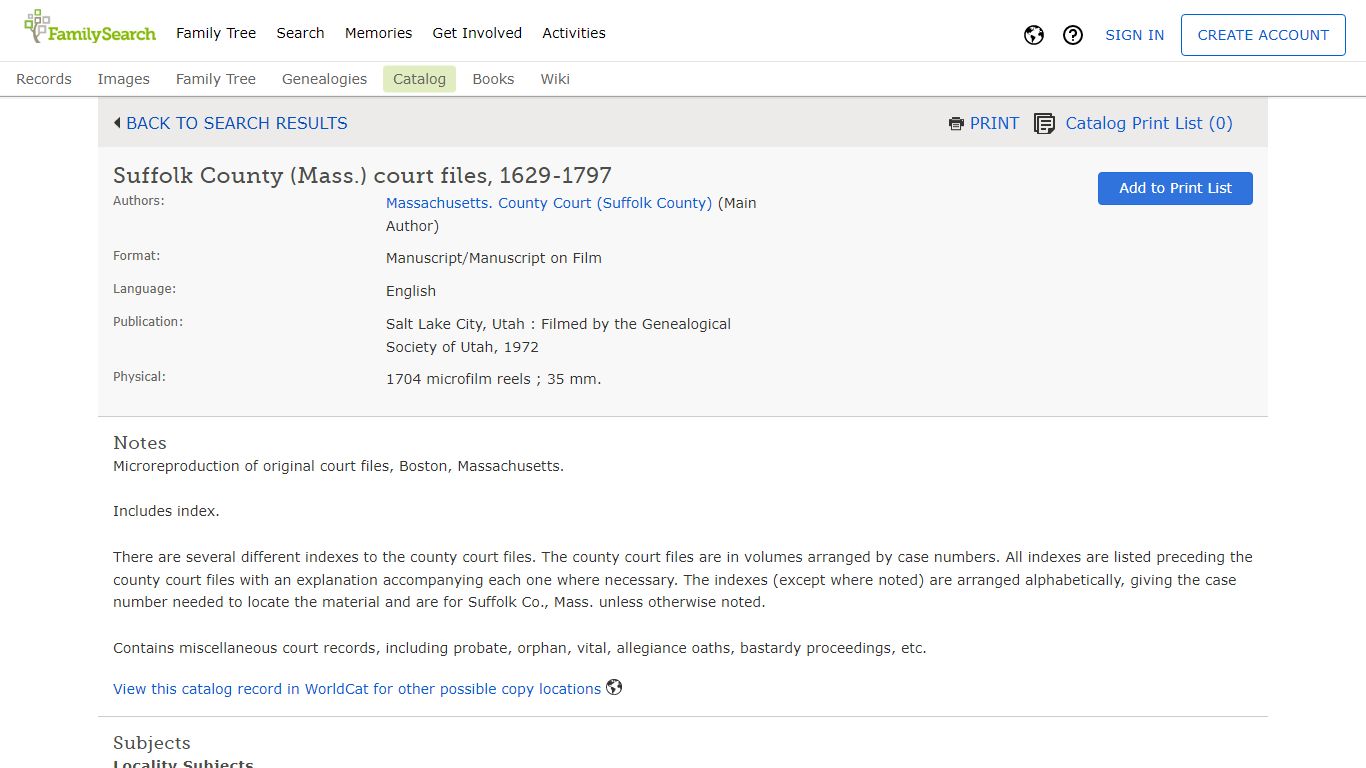Open the Activities top menu
This screenshot has height=768, width=1366.
tap(574, 33)
